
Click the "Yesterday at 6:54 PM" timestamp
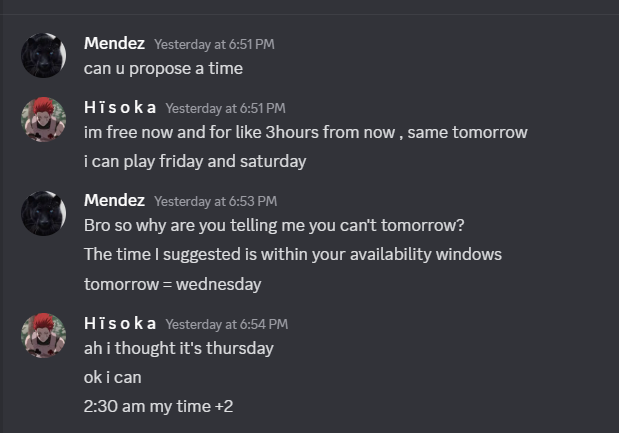pos(226,324)
